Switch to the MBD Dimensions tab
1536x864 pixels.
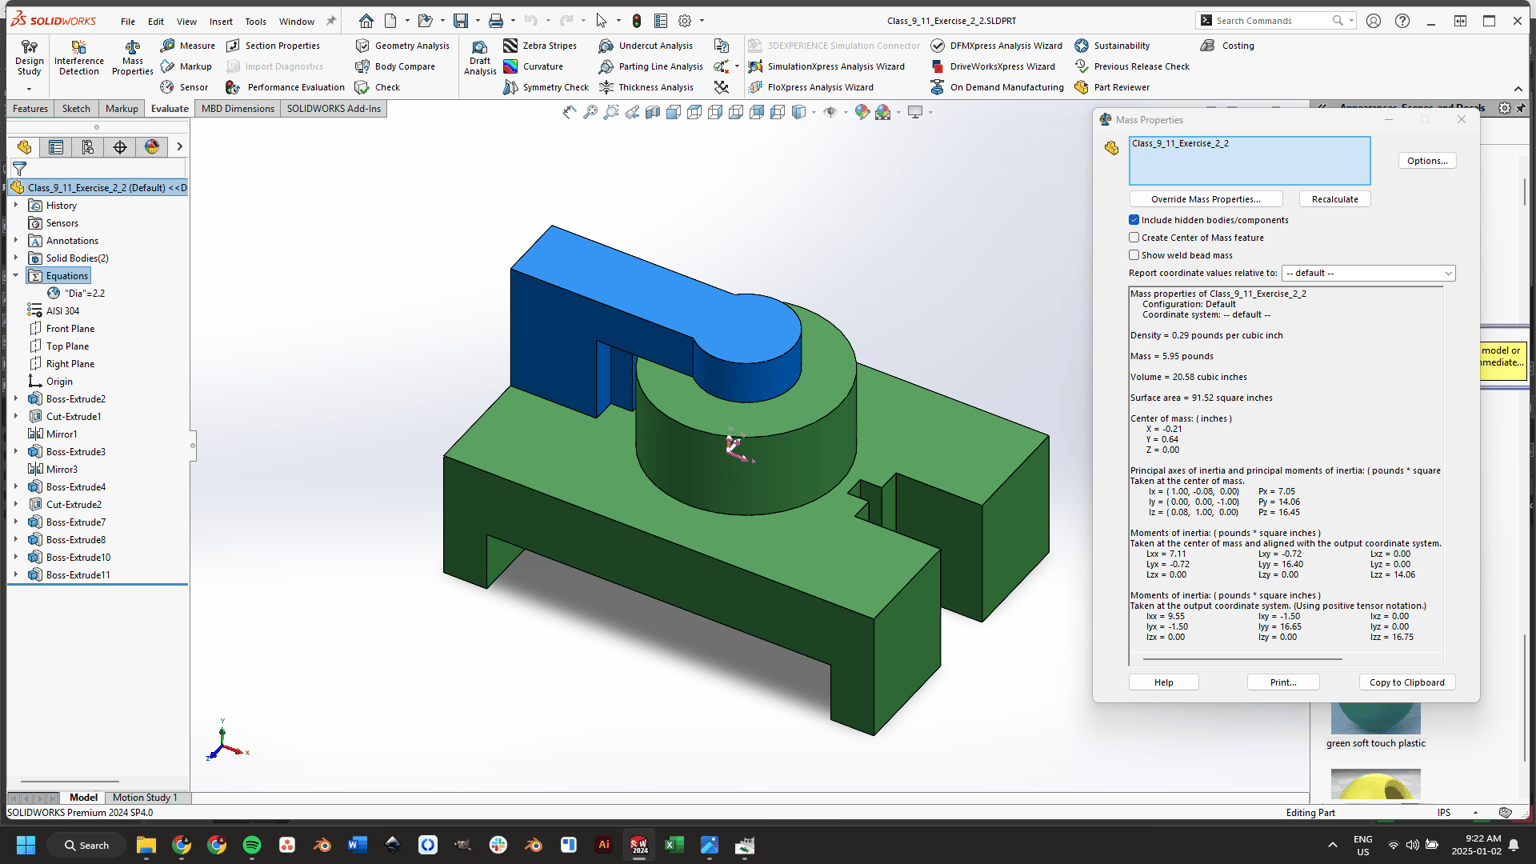tap(238, 108)
